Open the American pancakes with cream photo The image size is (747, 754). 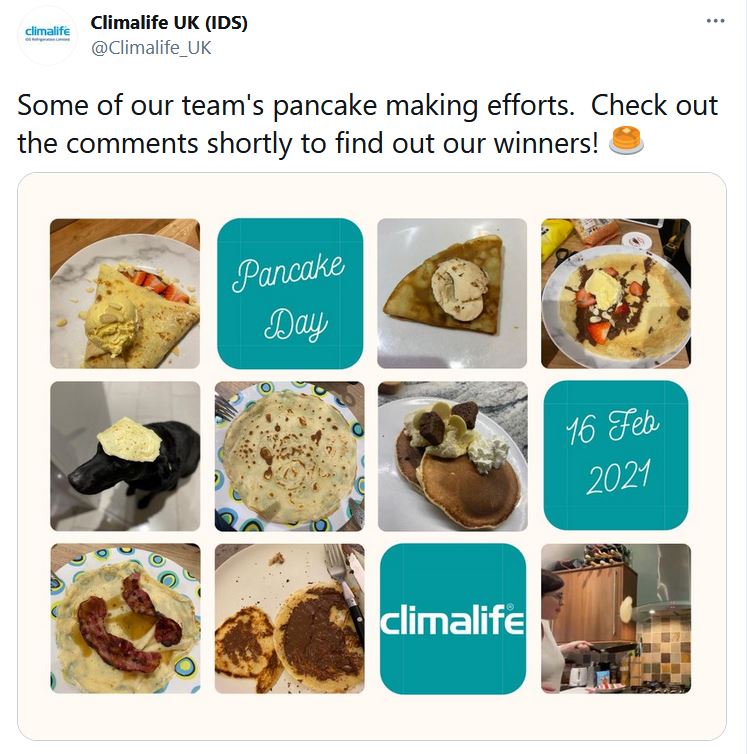coord(453,456)
